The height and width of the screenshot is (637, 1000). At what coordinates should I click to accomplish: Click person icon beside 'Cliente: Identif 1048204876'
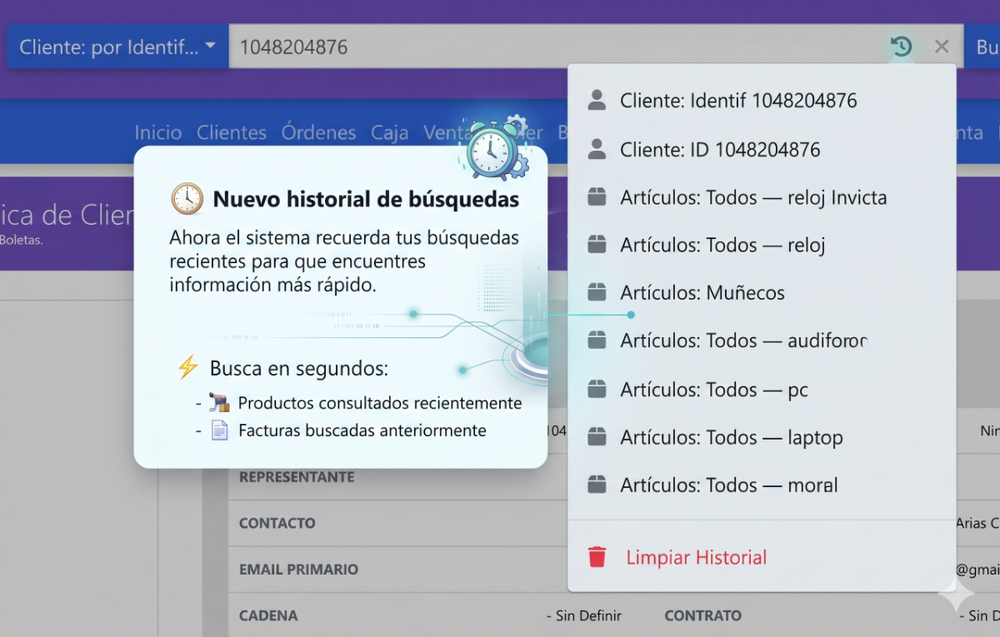tap(597, 100)
